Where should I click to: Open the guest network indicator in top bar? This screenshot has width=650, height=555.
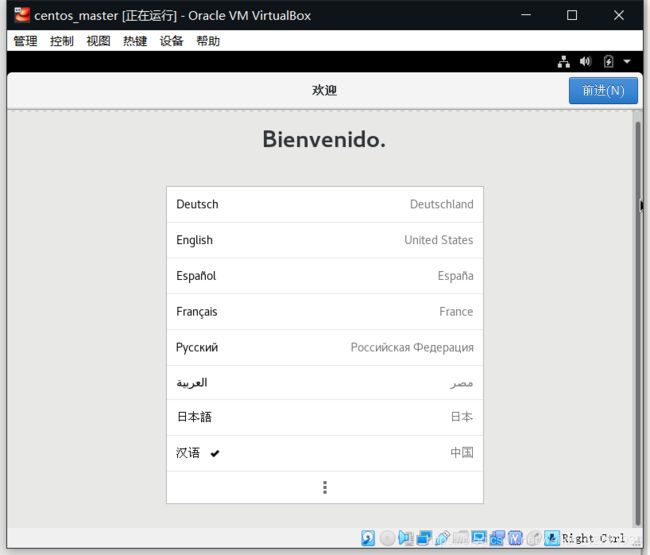tap(563, 62)
